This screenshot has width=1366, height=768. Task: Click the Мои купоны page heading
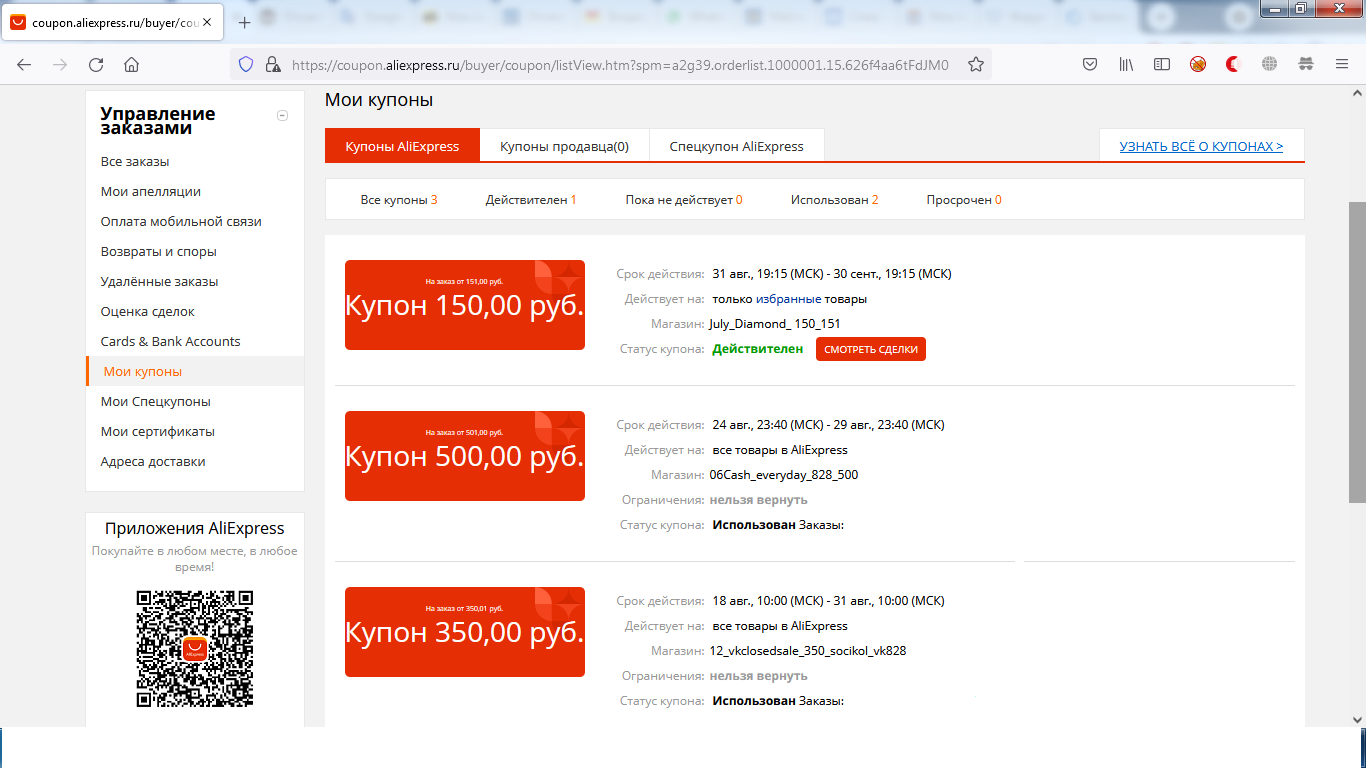tap(379, 100)
